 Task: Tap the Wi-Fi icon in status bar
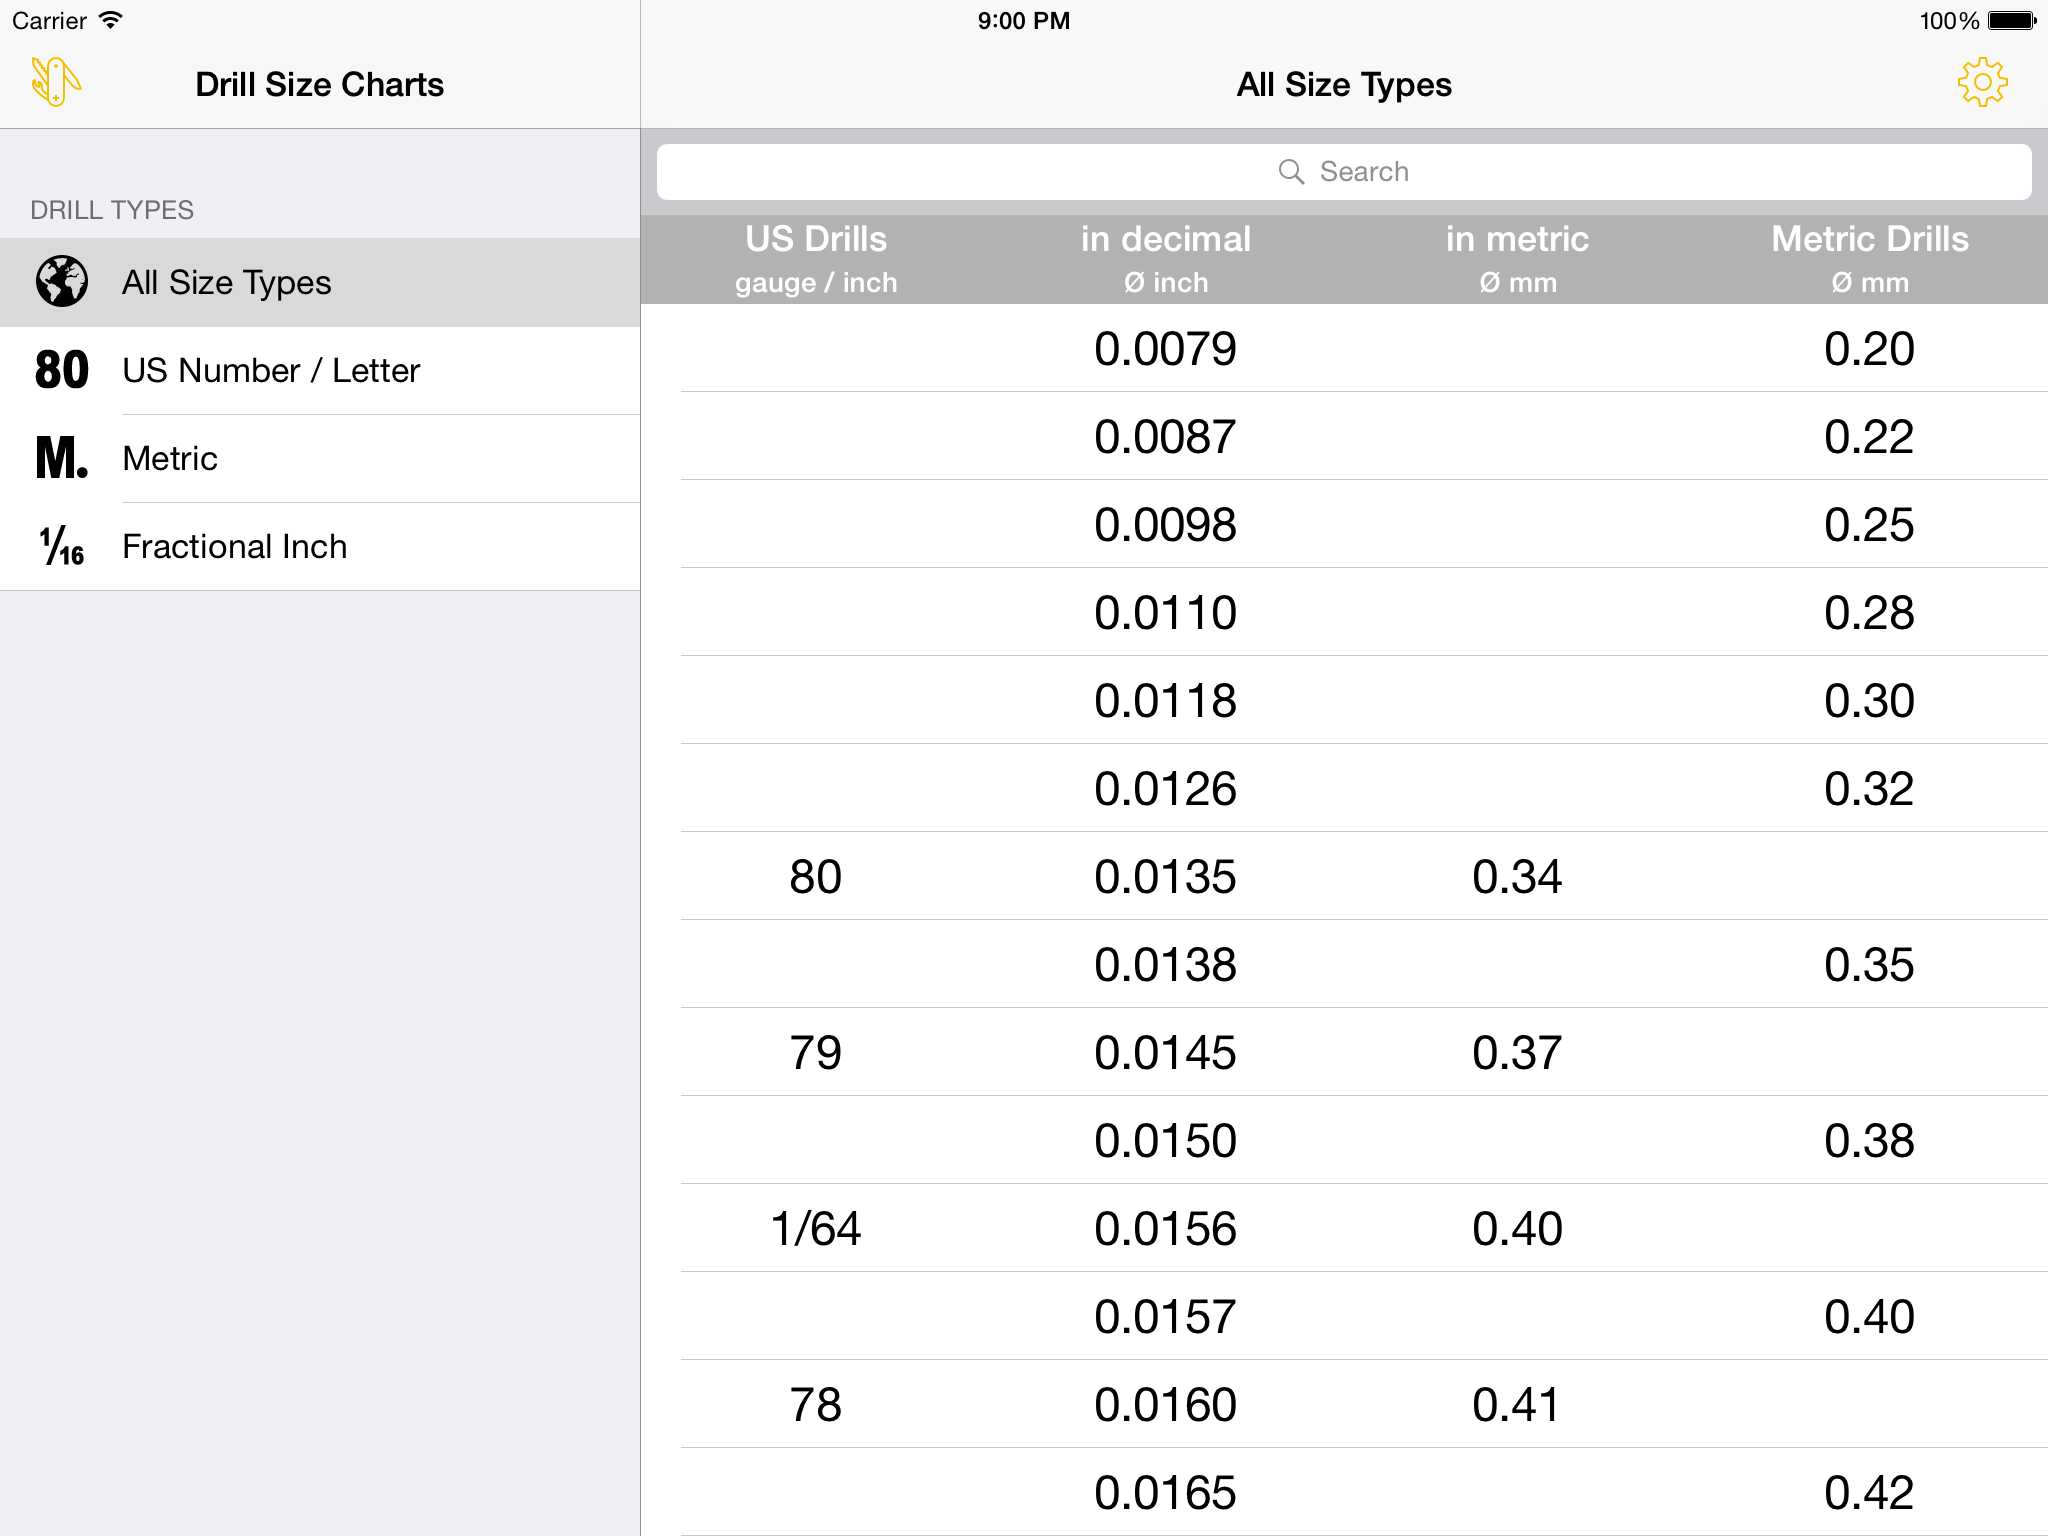click(110, 20)
